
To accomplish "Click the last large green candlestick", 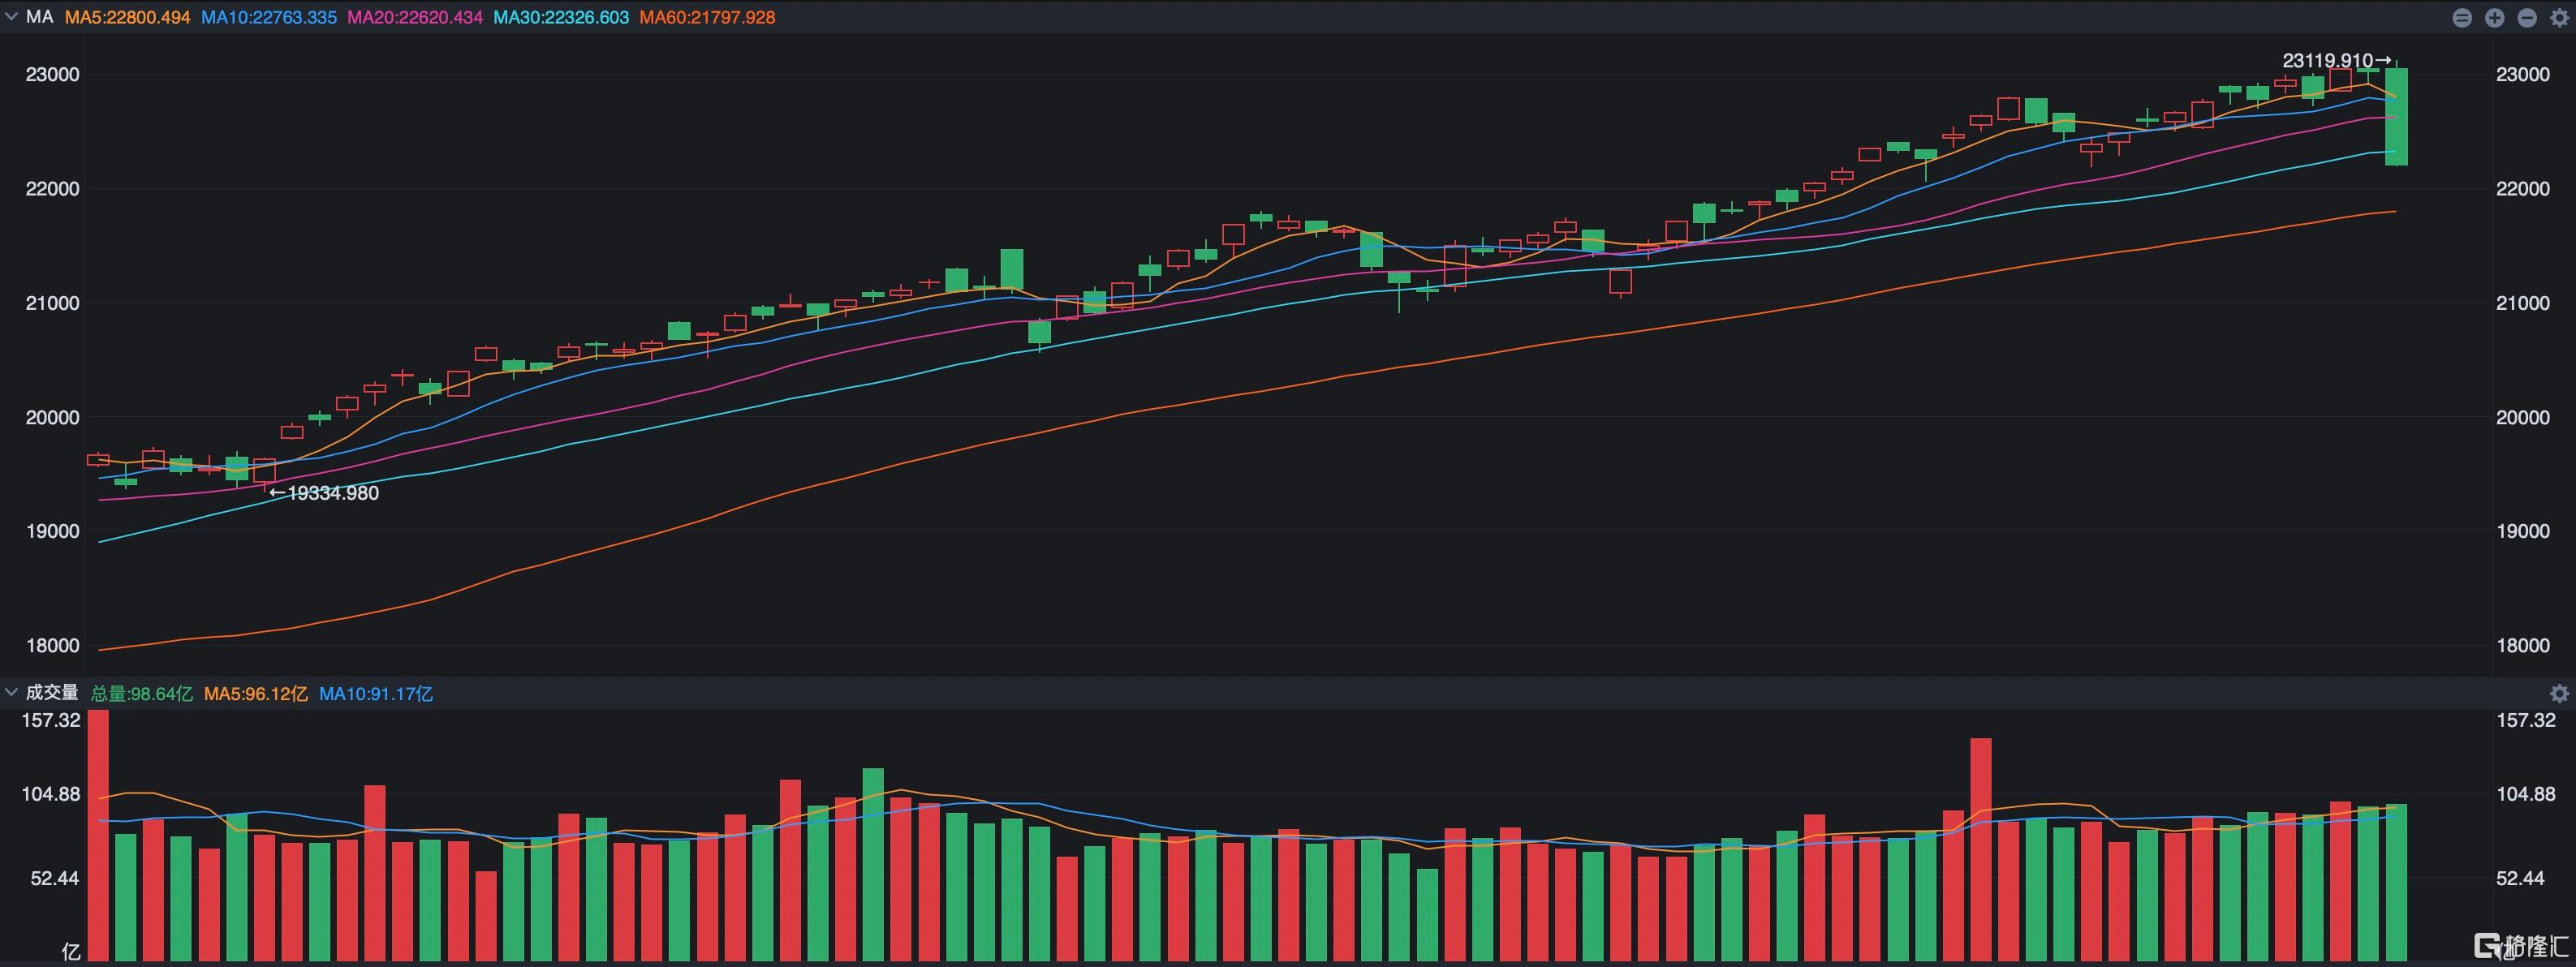I will (2396, 117).
